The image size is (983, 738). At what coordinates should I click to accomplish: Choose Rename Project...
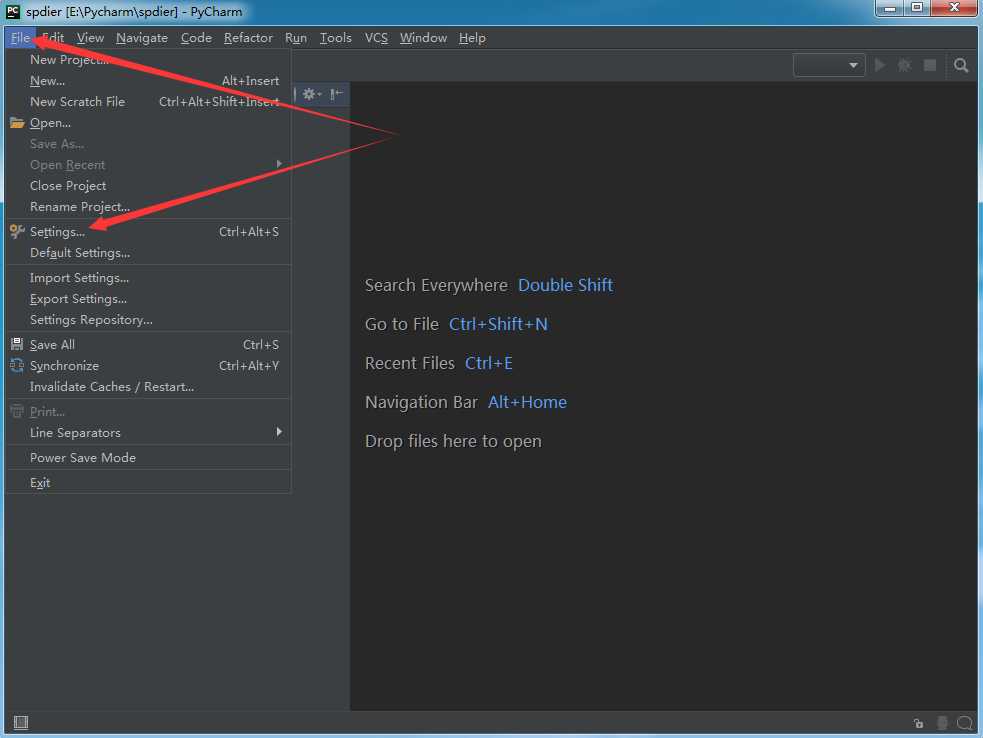(x=148, y=206)
